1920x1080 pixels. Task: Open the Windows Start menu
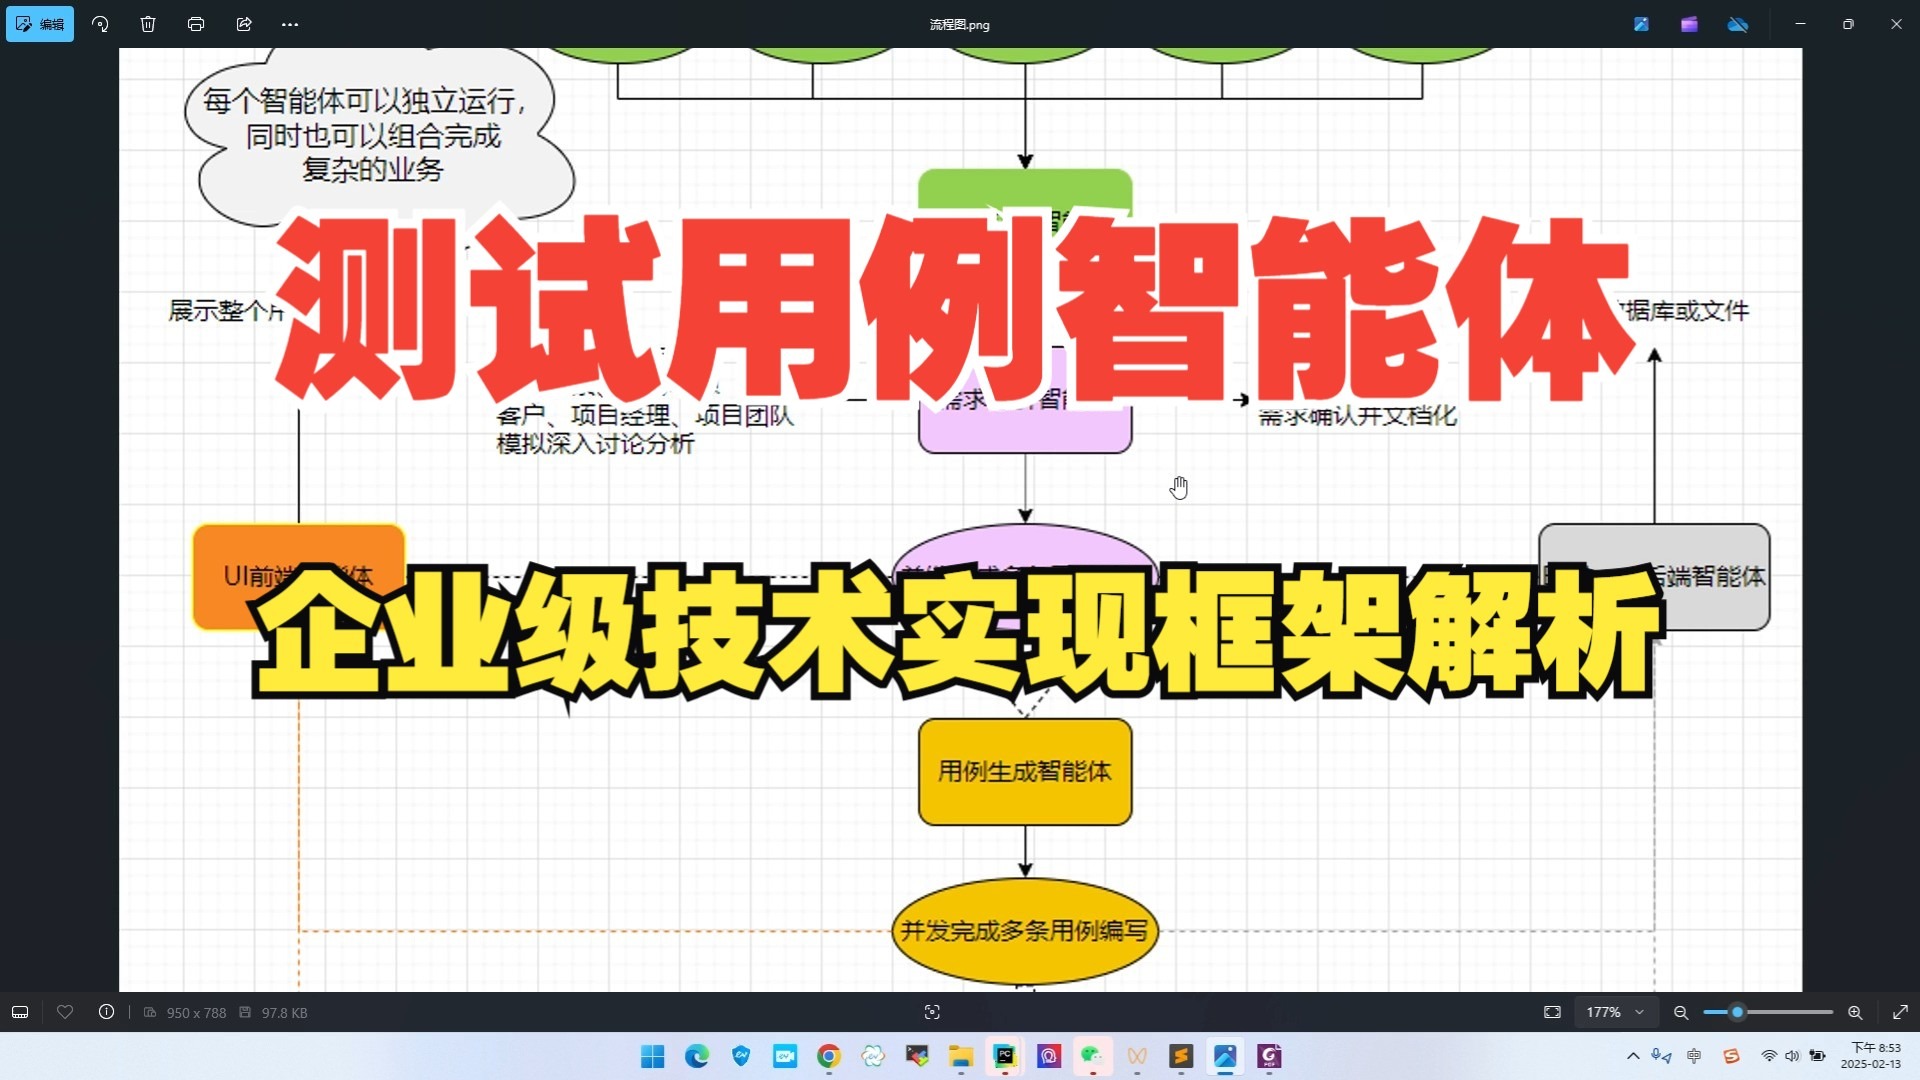click(652, 1057)
